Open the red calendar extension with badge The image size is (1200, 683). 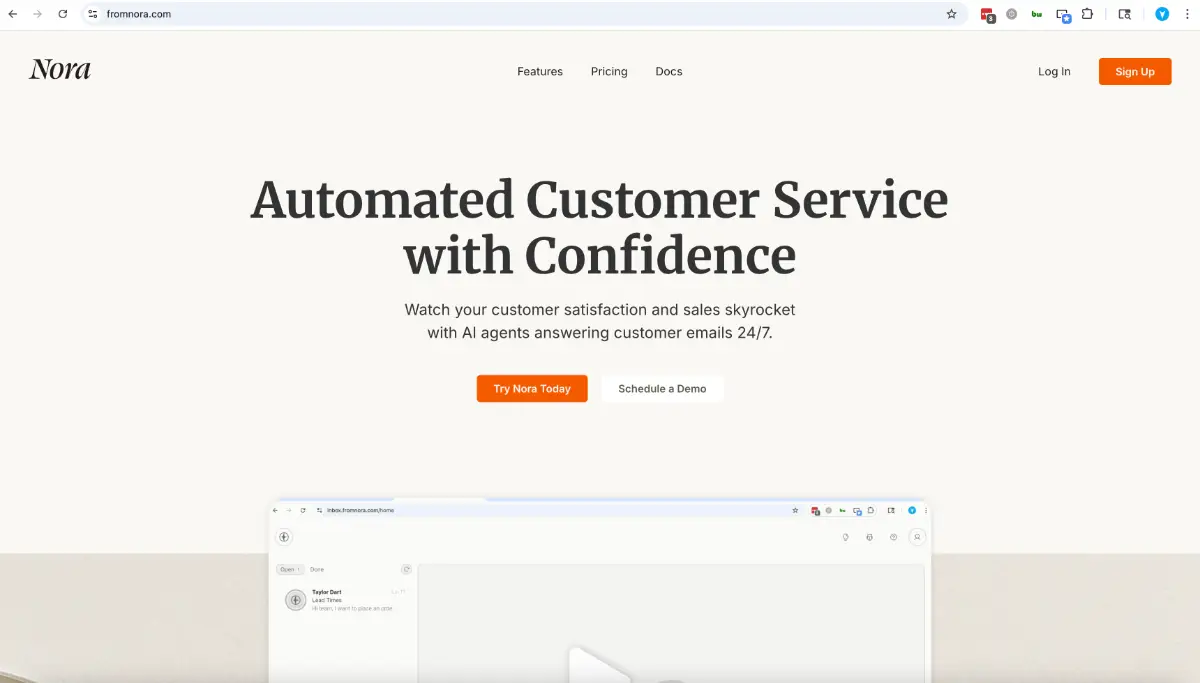pos(987,15)
